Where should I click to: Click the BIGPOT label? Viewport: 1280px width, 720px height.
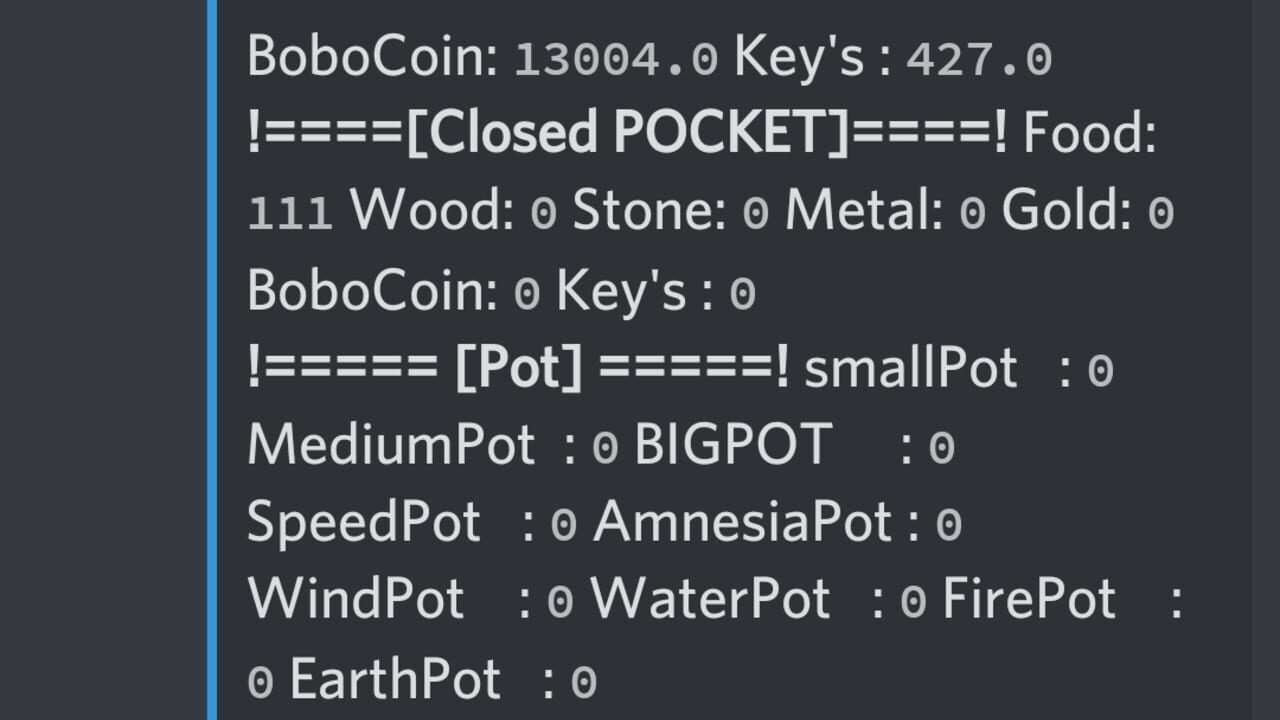click(x=733, y=446)
